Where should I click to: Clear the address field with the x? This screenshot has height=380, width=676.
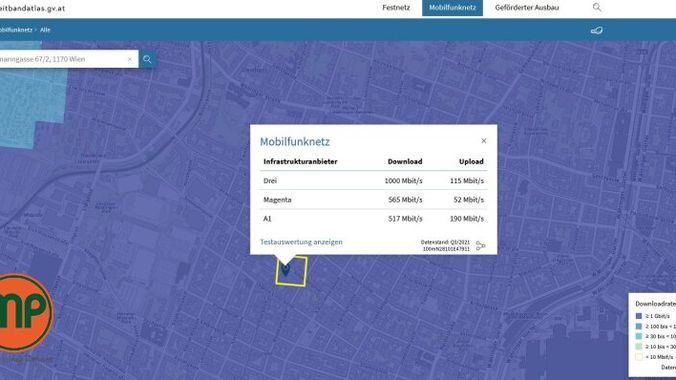click(129, 59)
